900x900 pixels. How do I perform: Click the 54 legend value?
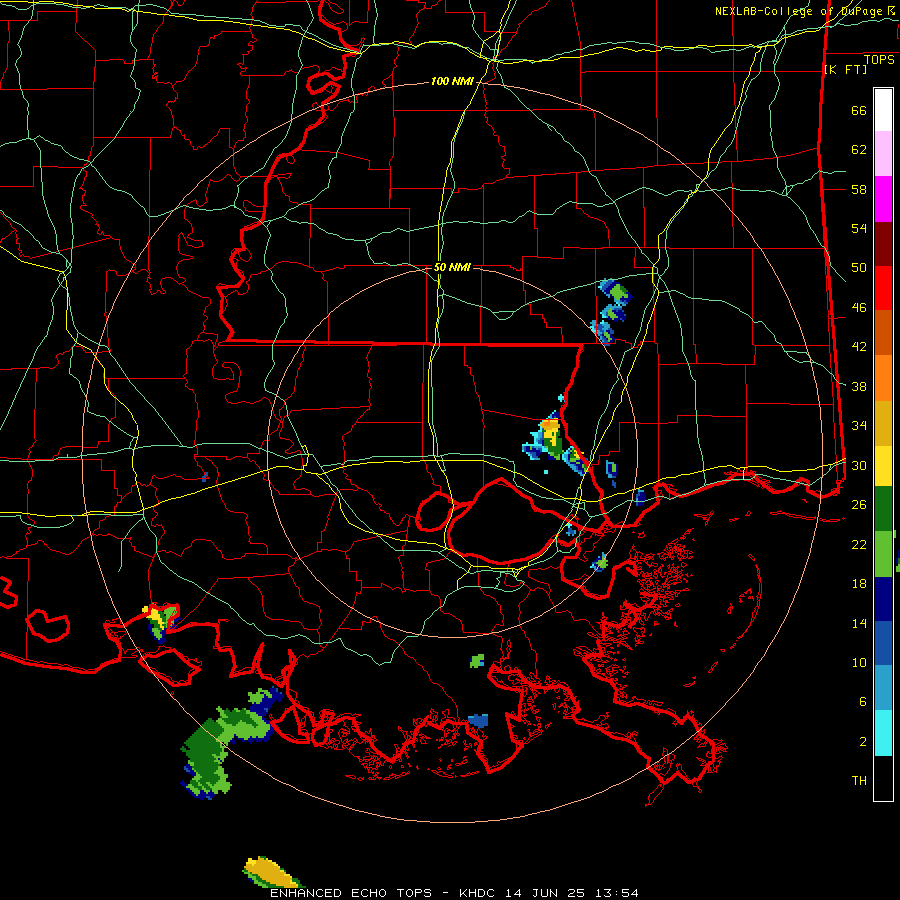859,228
